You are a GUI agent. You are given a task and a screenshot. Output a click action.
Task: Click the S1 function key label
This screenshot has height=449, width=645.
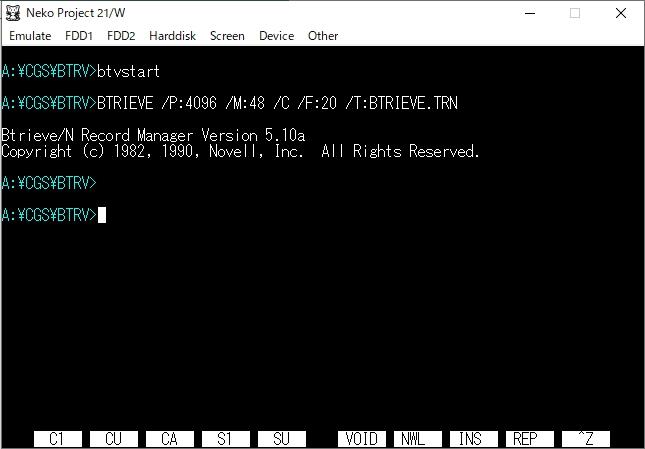[x=225, y=439]
